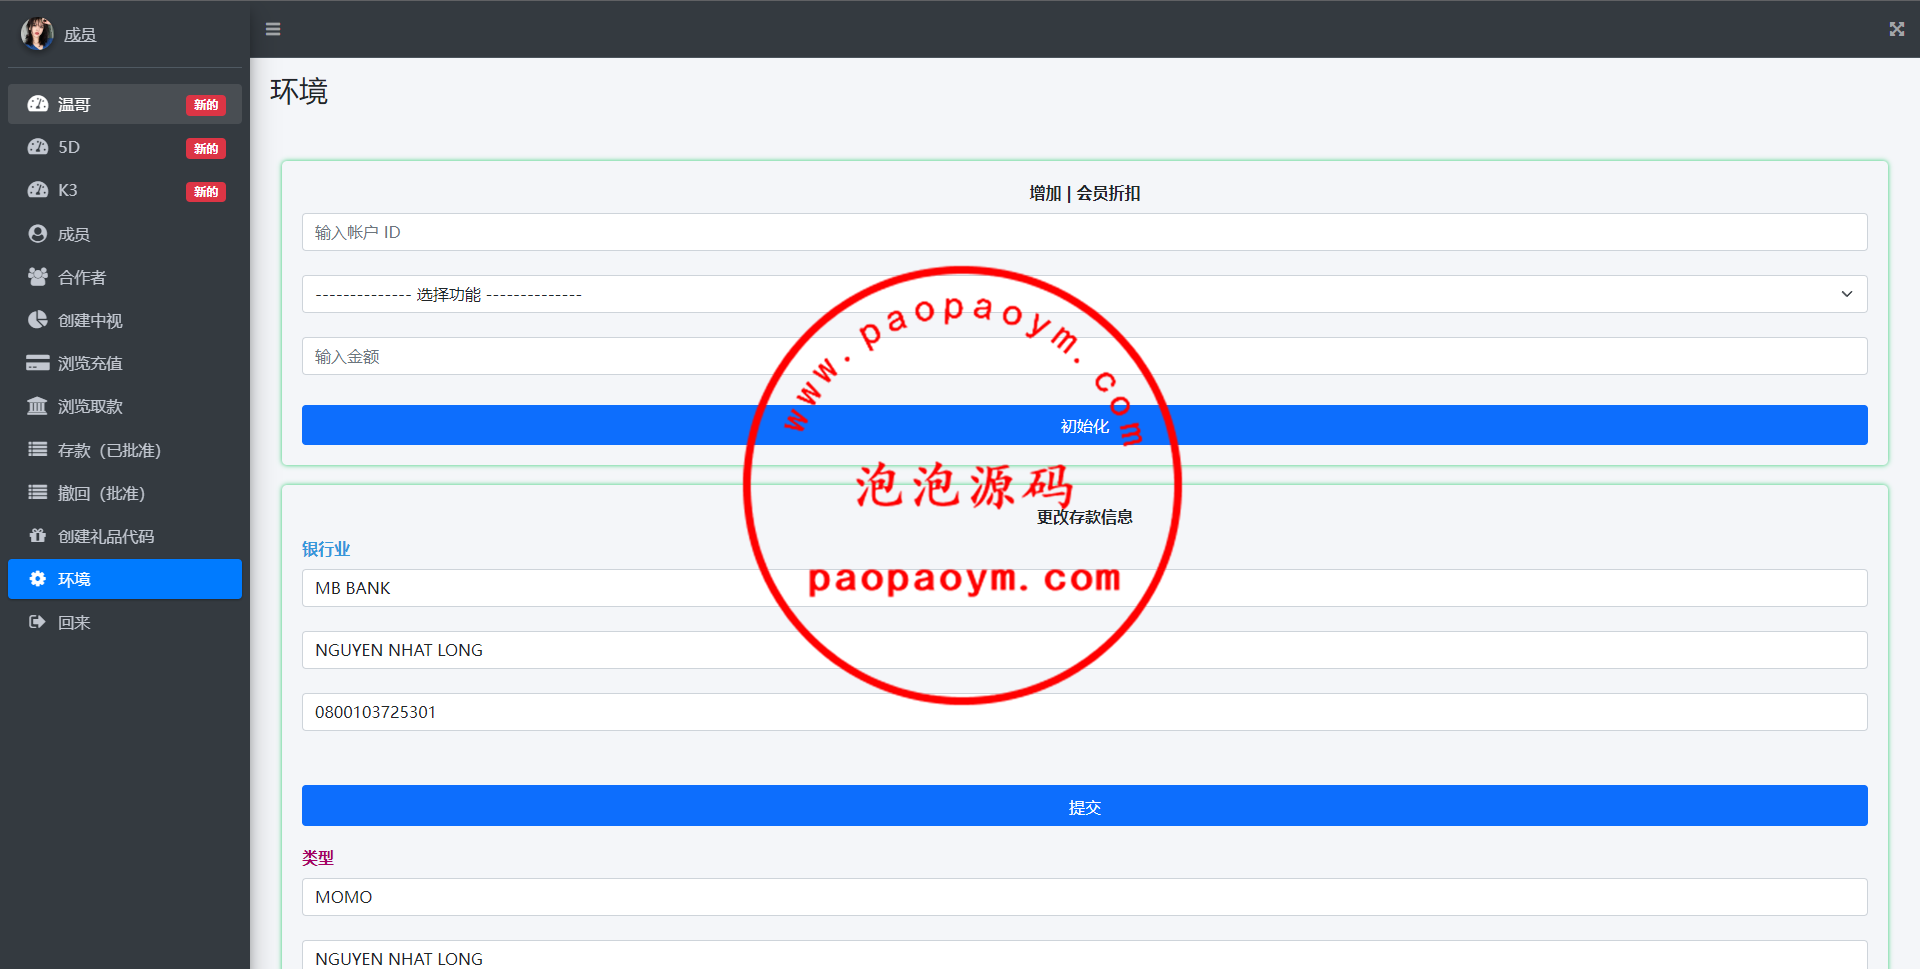Click the 类型 label
Viewport: 1920px width, 969px height.
(318, 858)
